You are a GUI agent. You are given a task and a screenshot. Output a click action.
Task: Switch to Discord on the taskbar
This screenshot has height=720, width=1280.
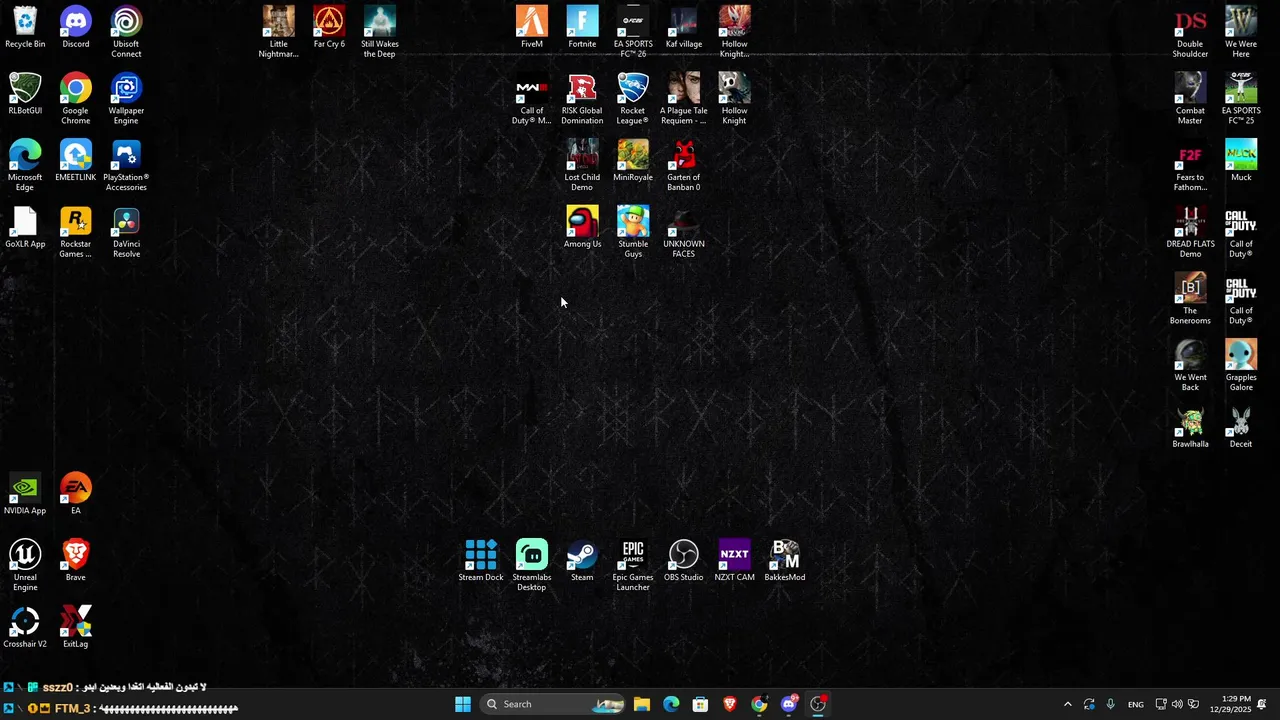pyautogui.click(x=789, y=704)
